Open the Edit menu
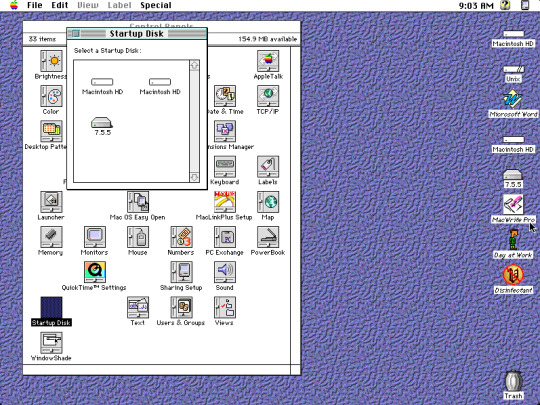Viewport: 540px width, 405px height. click(60, 5)
